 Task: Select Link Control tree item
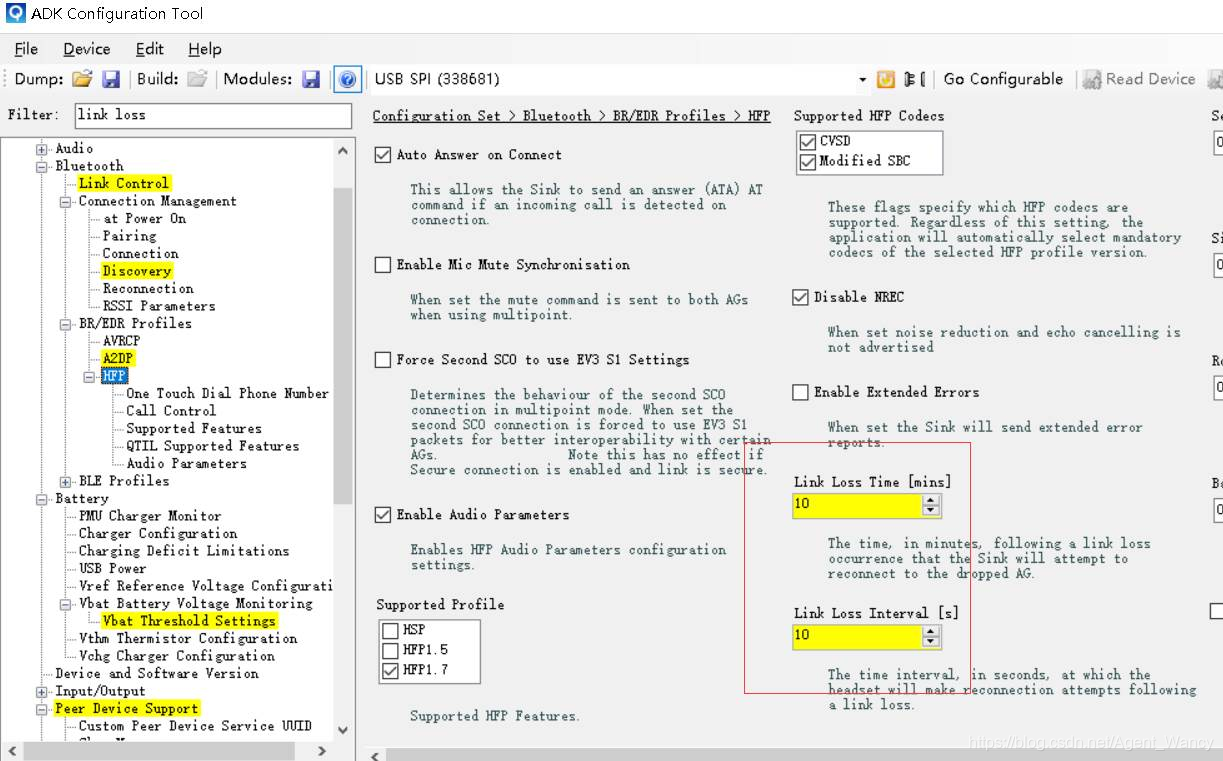(124, 184)
